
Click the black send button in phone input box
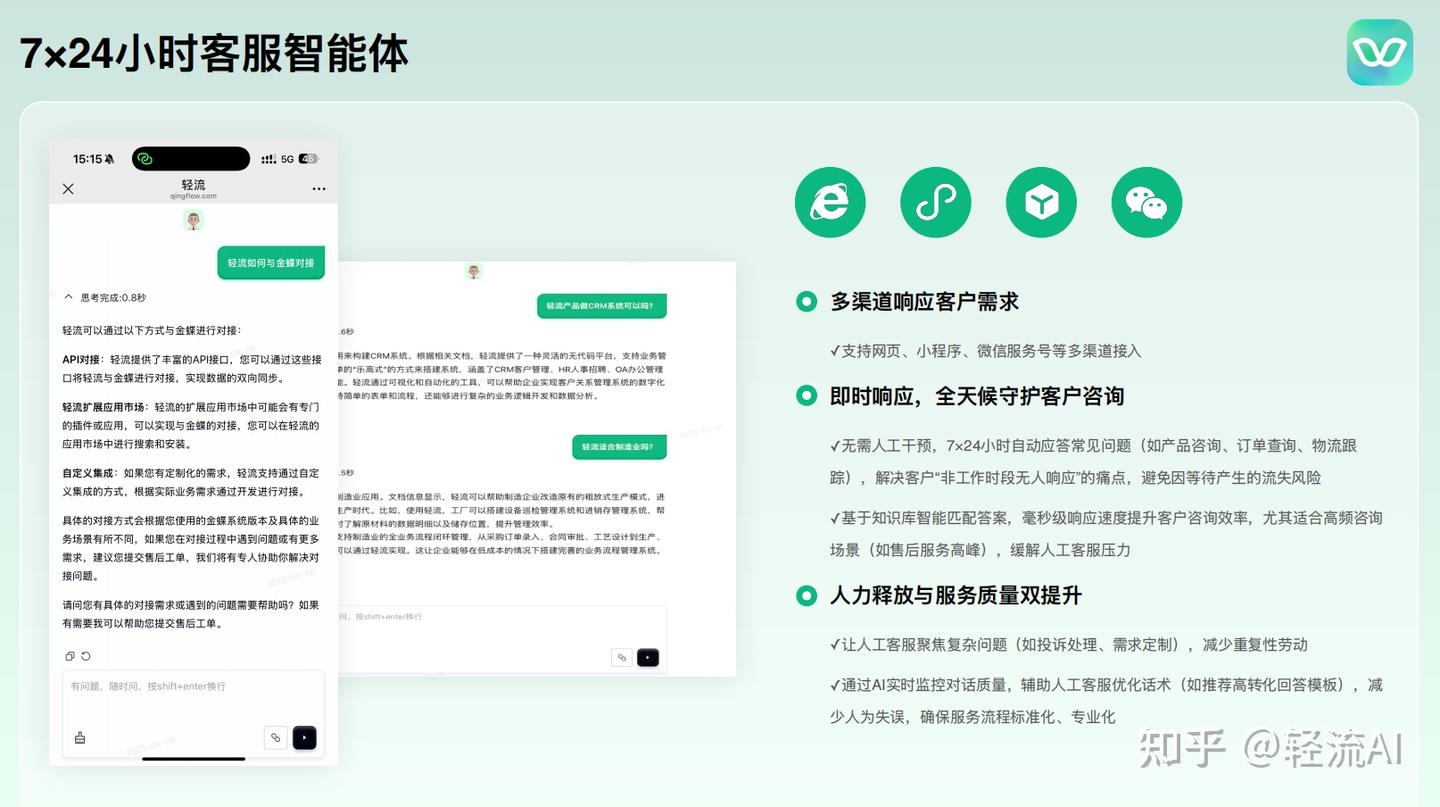[x=305, y=738]
